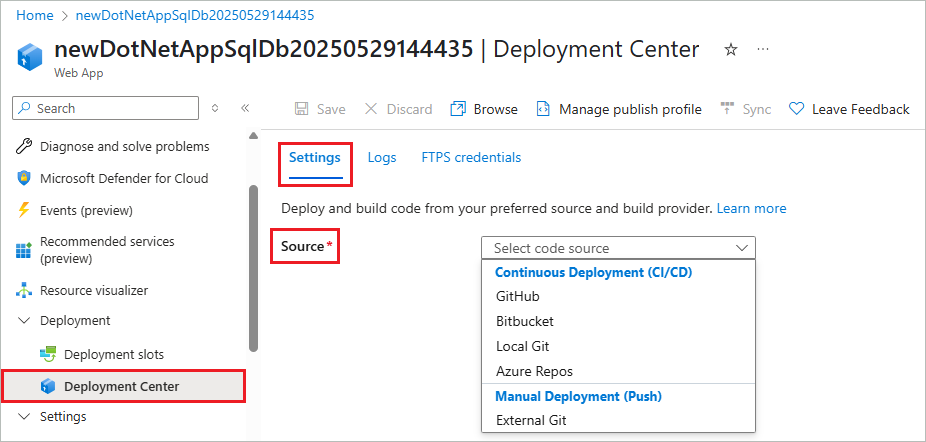The height and width of the screenshot is (442, 926).
Task: Select GitHub as code source
Action: (517, 296)
